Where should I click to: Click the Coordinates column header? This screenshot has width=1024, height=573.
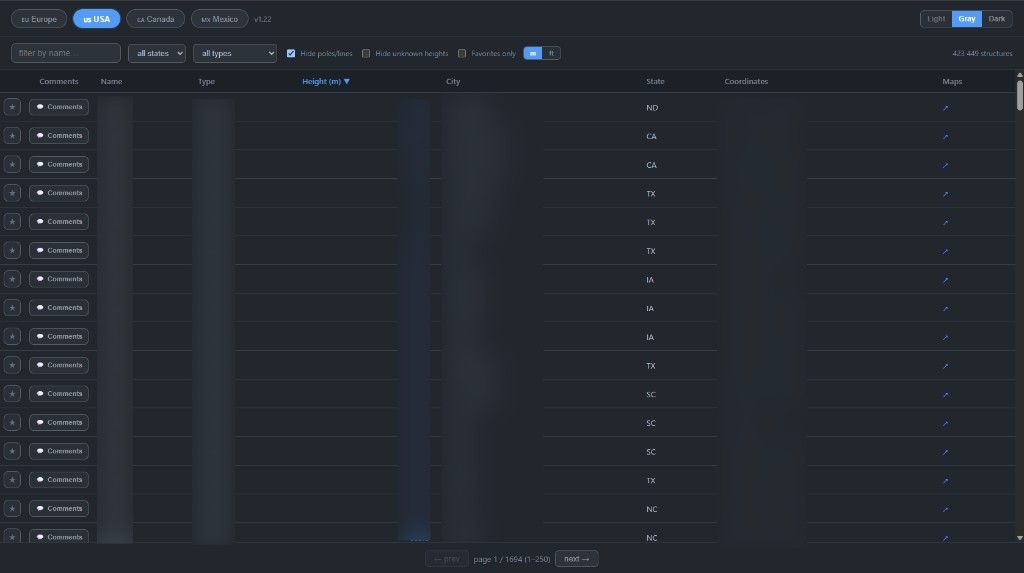tap(746, 82)
